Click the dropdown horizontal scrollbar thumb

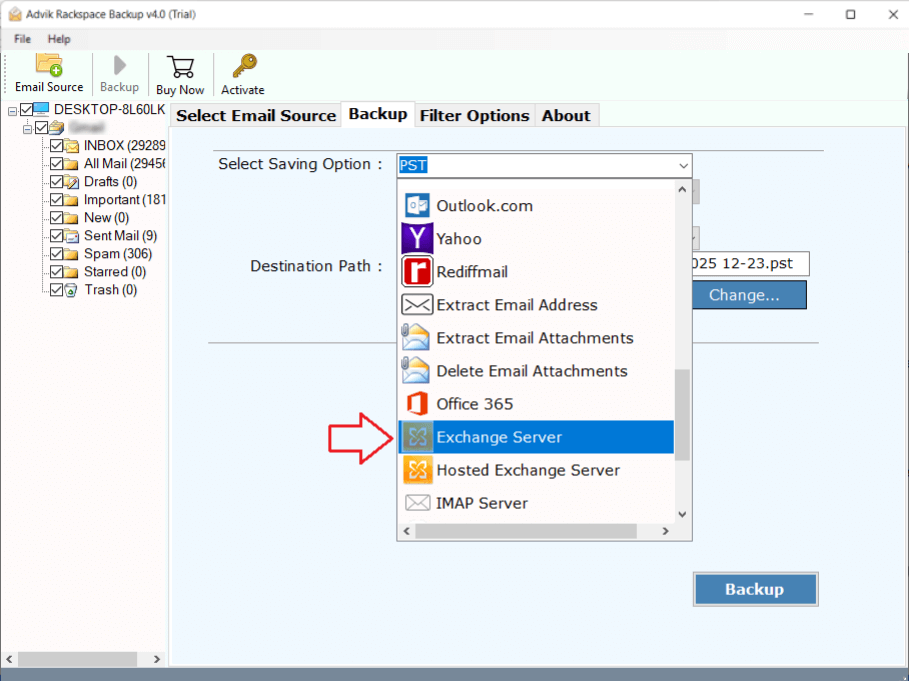[526, 531]
